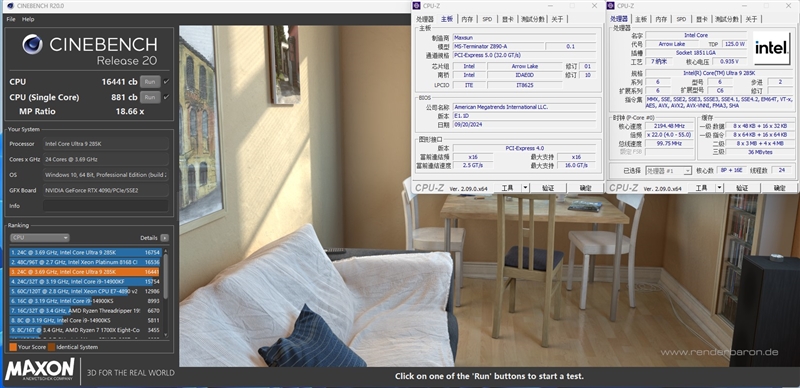The image size is (800, 388).
Task: Run the CPU multi-core test
Action: tap(150, 82)
